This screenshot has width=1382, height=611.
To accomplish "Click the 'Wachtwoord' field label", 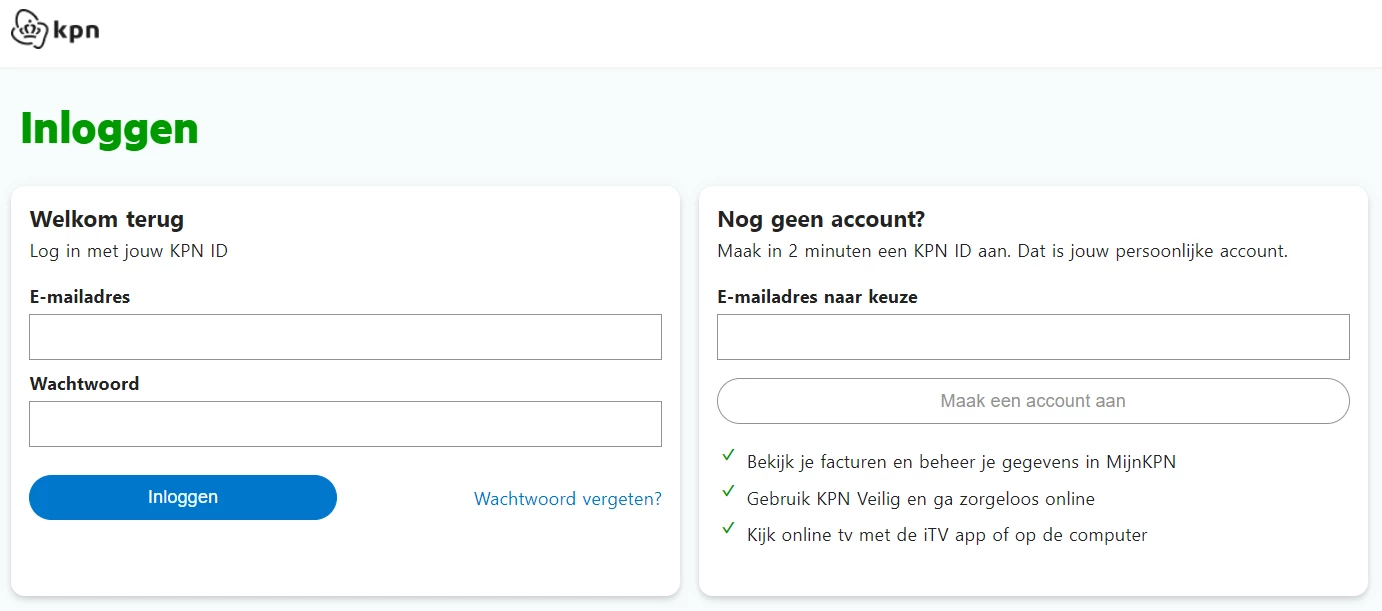I will click(84, 384).
